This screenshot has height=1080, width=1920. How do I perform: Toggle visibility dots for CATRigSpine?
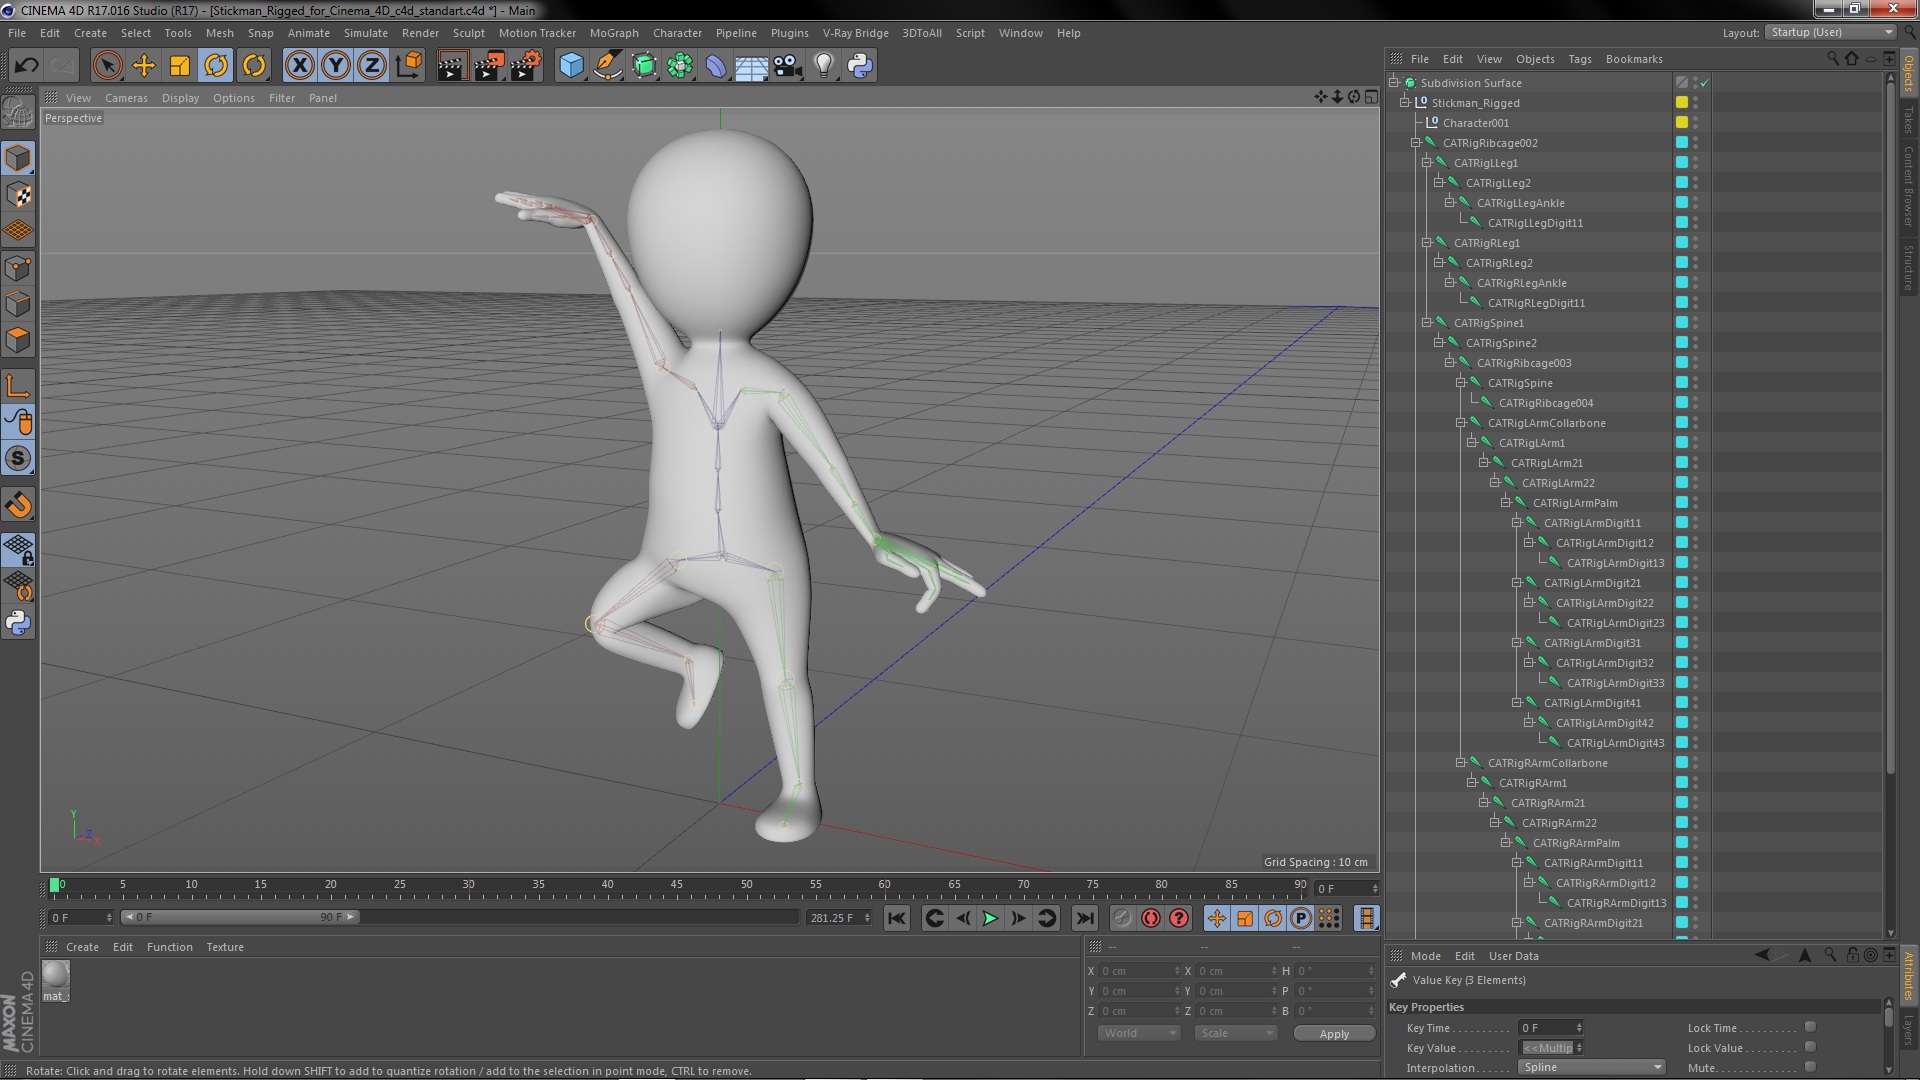1696,383
